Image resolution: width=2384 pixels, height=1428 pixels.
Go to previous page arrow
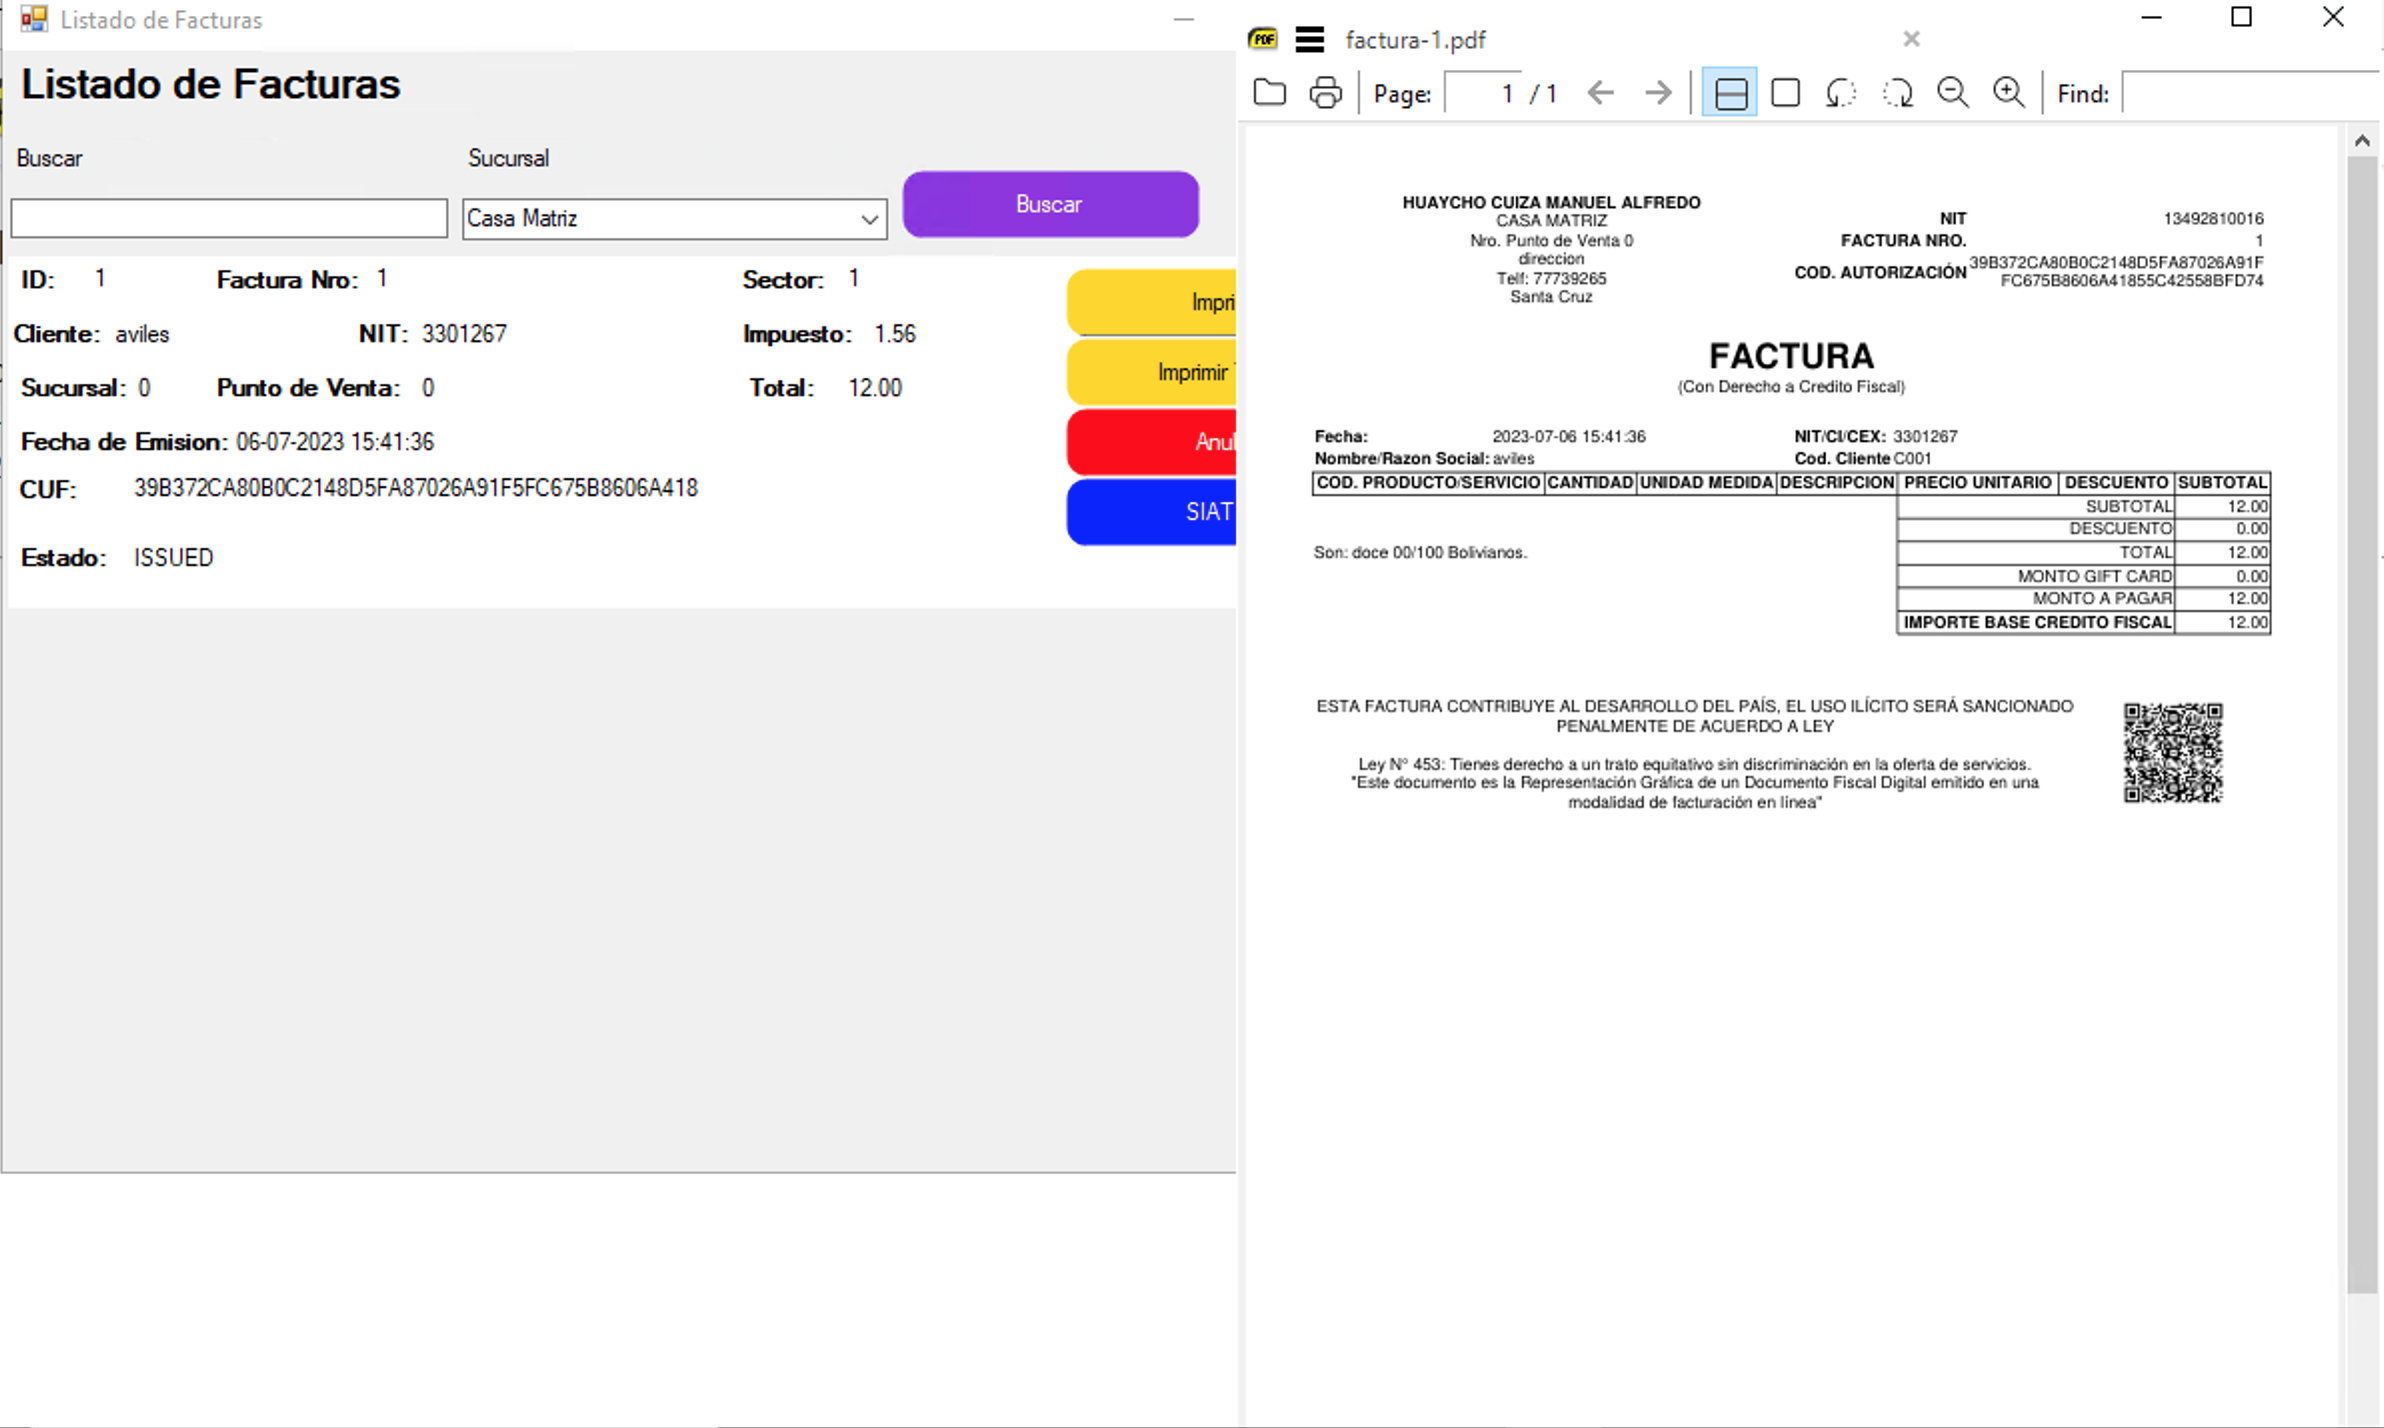[1600, 93]
